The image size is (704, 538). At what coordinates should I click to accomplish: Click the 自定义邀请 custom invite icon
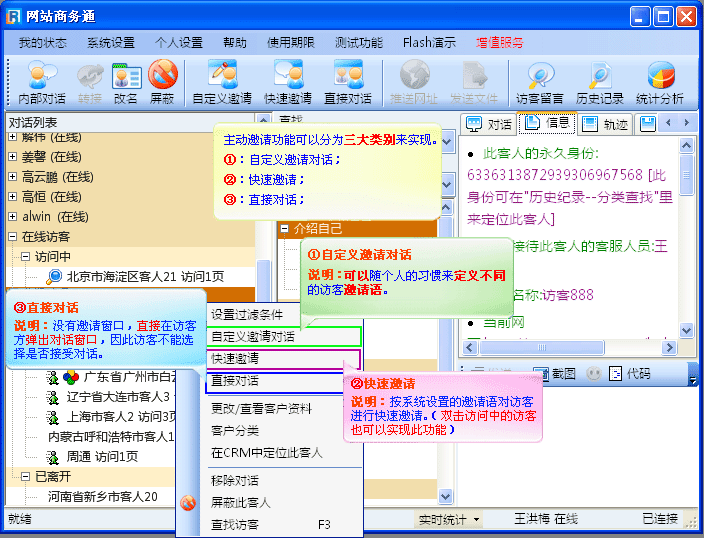click(221, 83)
